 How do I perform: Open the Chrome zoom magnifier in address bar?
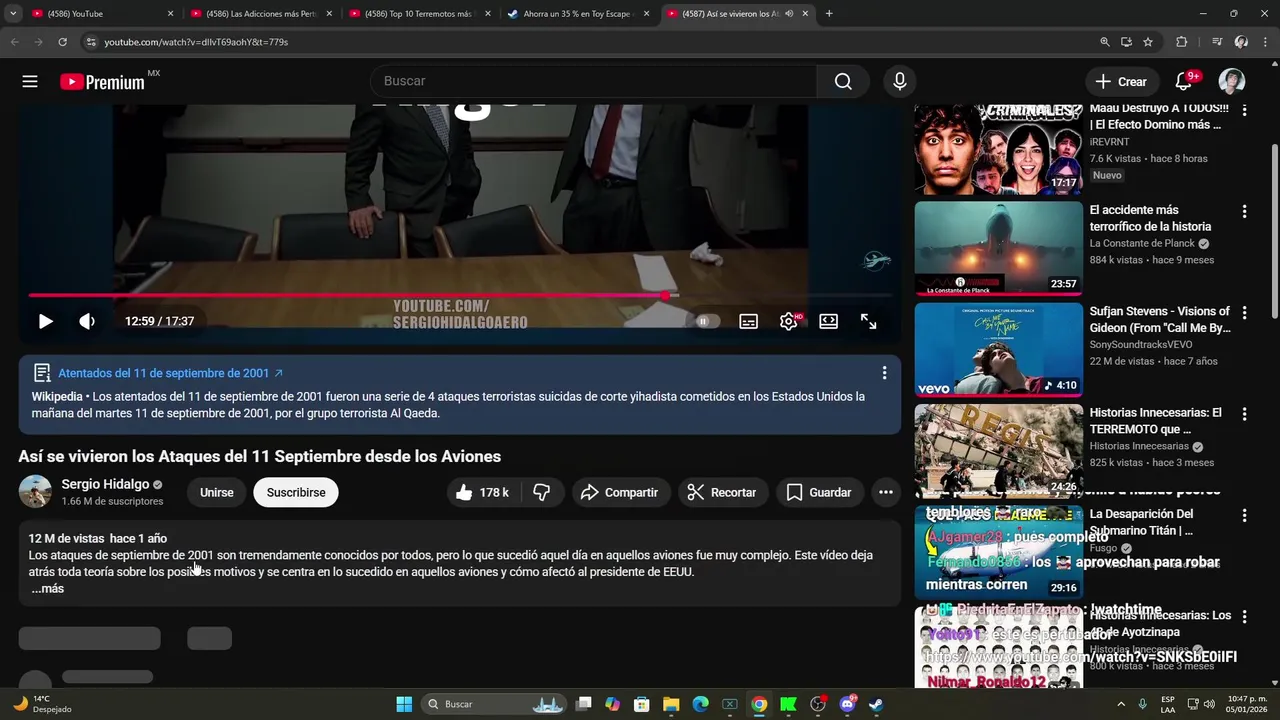click(1105, 42)
